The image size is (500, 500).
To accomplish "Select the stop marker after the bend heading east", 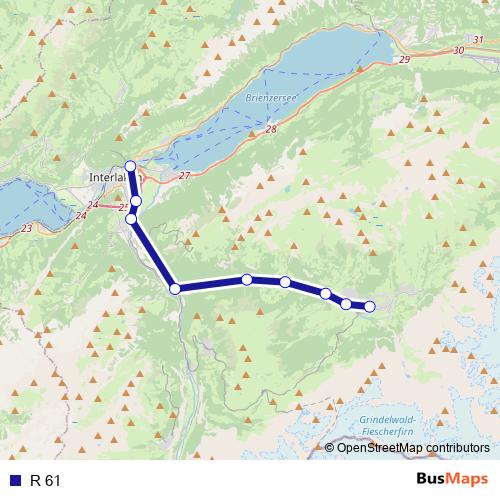I will pyautogui.click(x=247, y=280).
